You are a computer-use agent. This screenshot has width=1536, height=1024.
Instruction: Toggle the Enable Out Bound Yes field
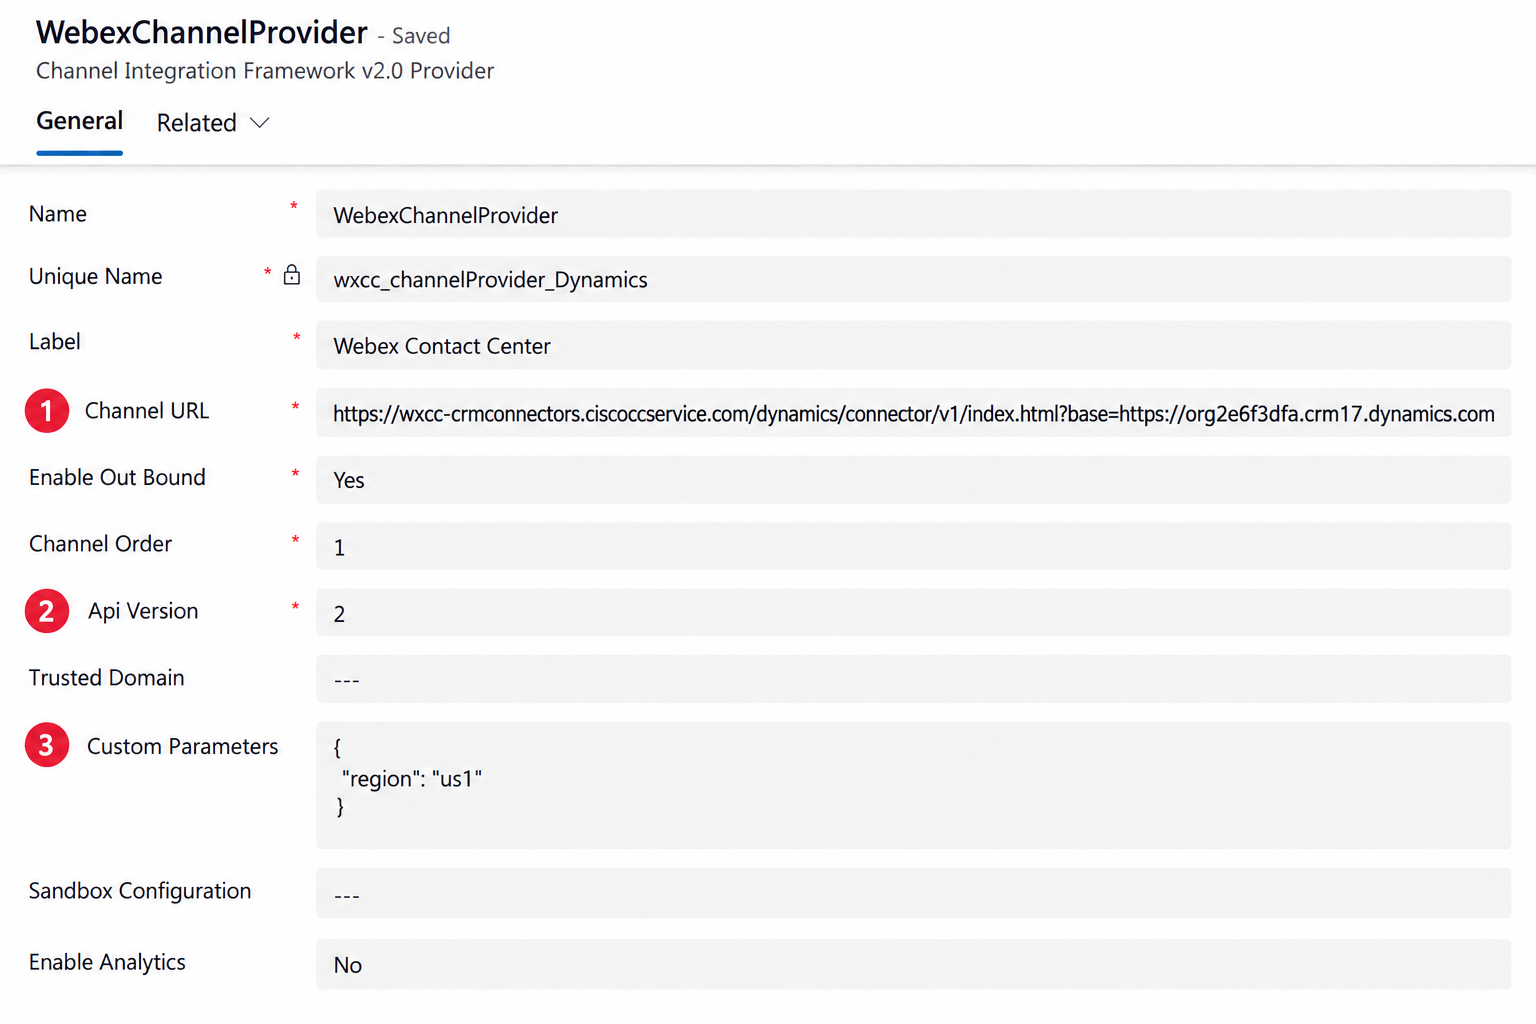[913, 480]
